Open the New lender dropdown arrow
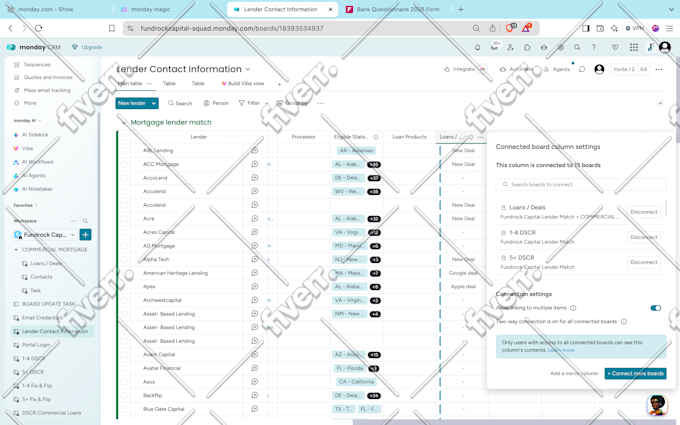This screenshot has height=425, width=680. (x=154, y=103)
